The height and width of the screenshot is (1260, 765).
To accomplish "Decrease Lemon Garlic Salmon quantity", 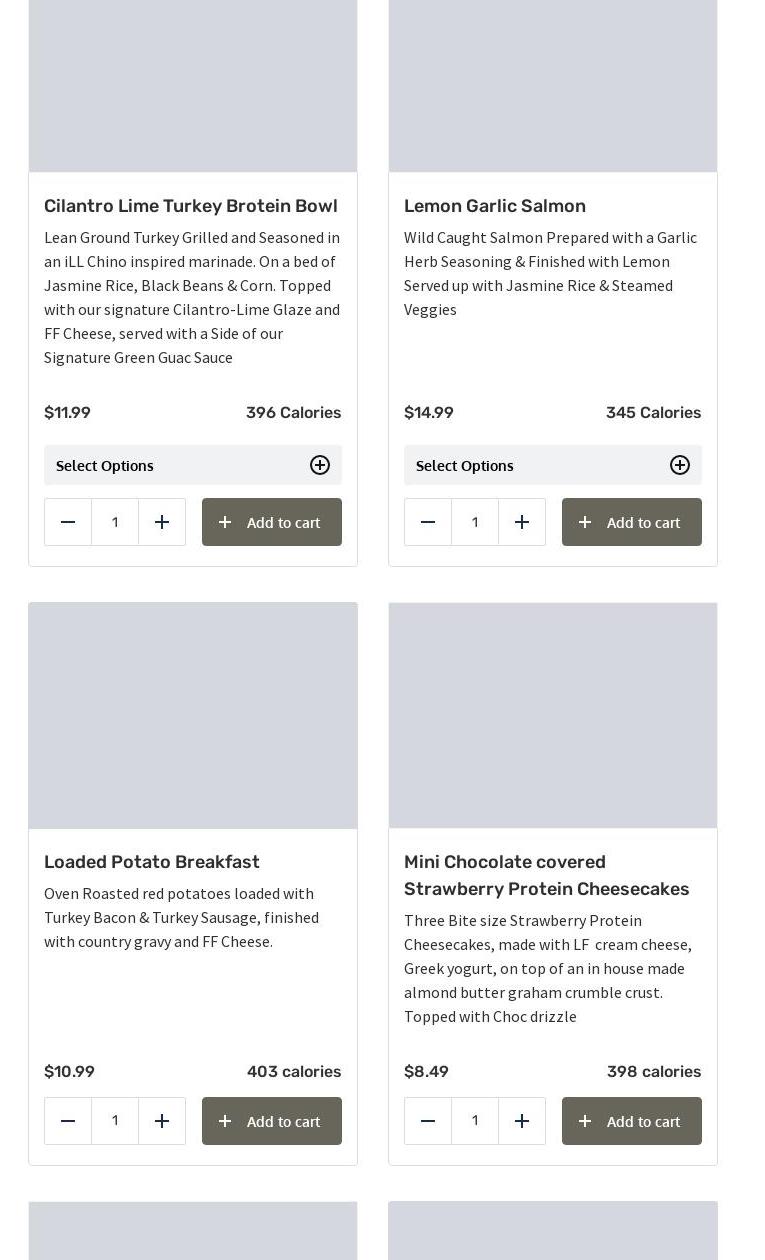I will click(x=428, y=522).
